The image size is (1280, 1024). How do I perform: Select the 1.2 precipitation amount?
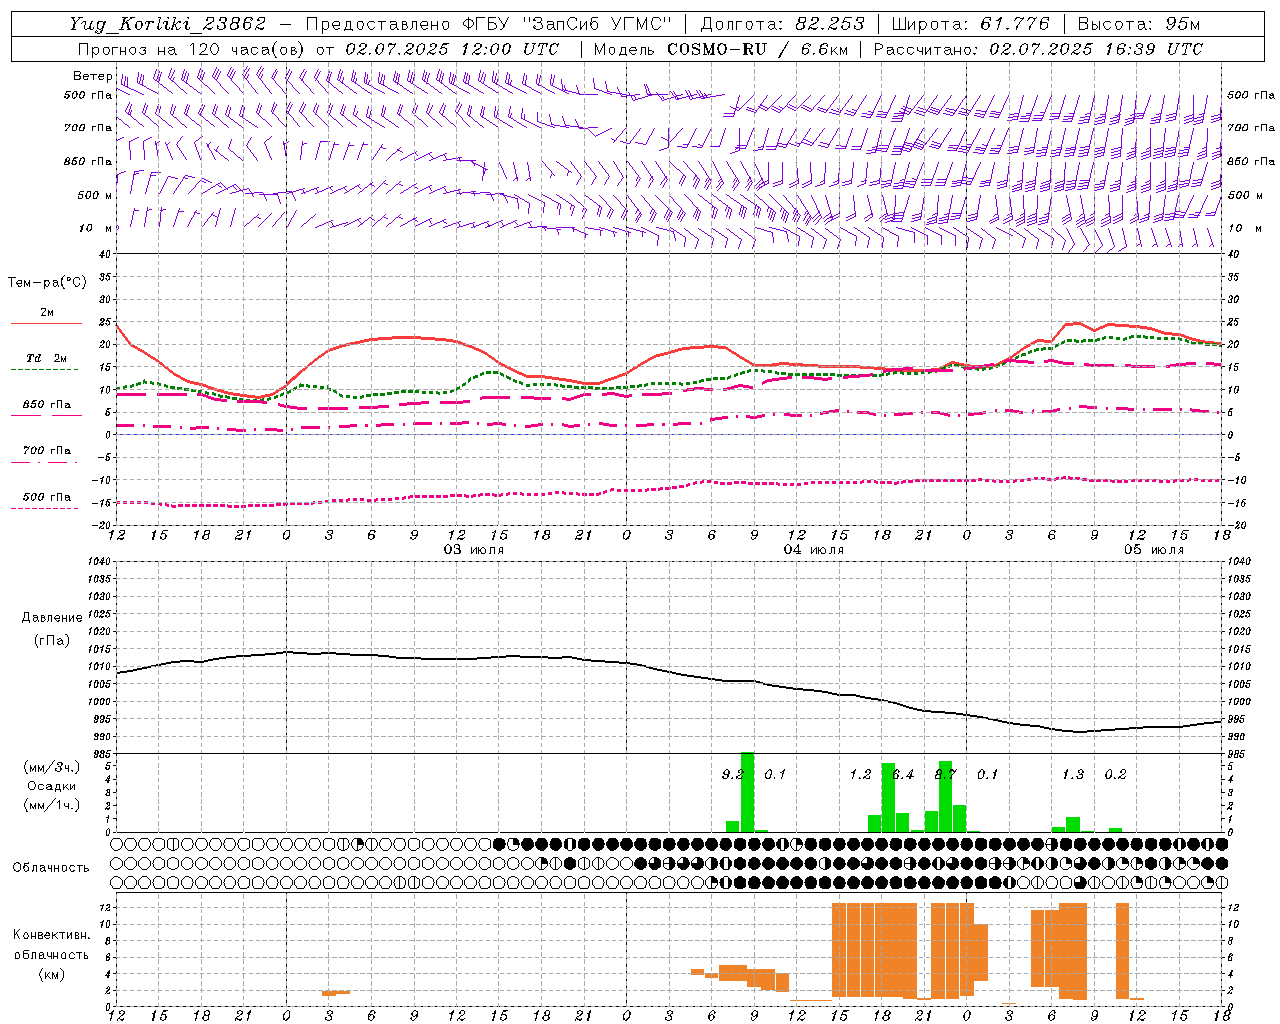coord(860,775)
